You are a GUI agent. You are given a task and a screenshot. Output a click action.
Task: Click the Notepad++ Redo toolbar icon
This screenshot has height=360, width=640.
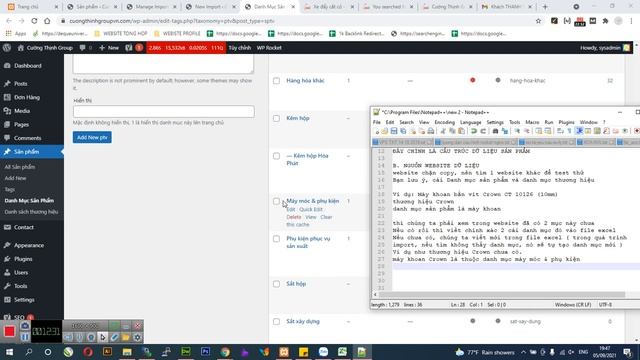483,131
